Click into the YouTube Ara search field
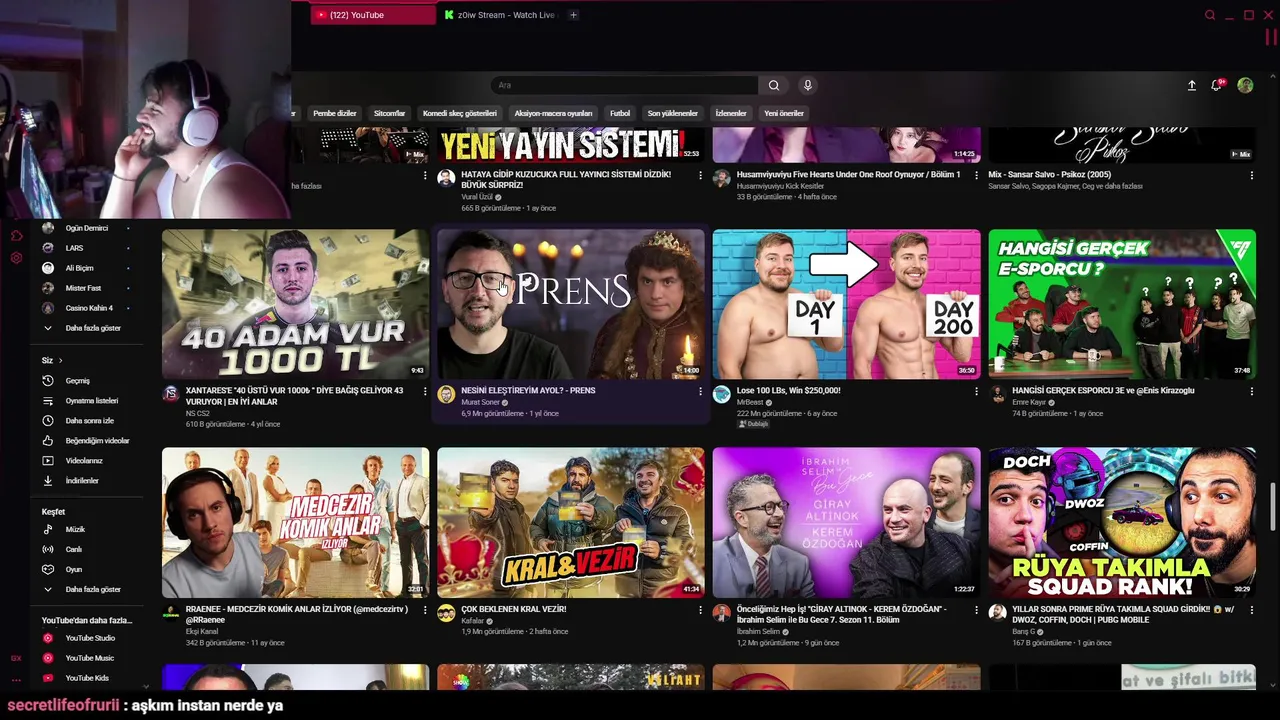Image resolution: width=1280 pixels, height=720 pixels. [x=624, y=86]
